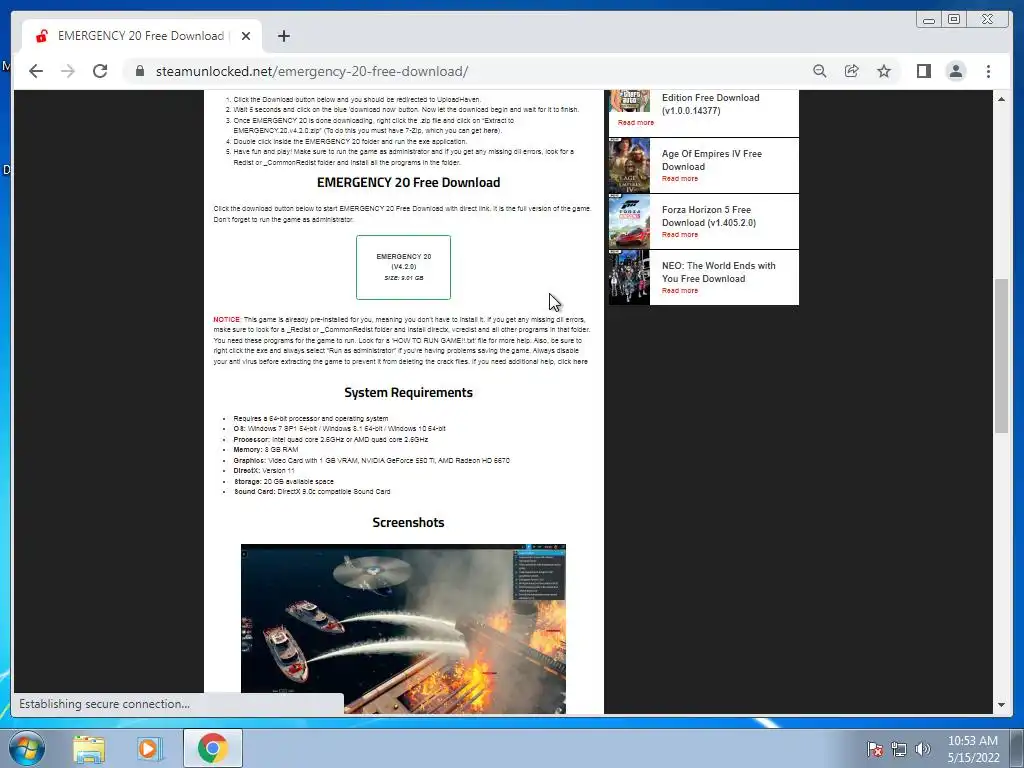
Task: Reload the current page
Action: [100, 71]
